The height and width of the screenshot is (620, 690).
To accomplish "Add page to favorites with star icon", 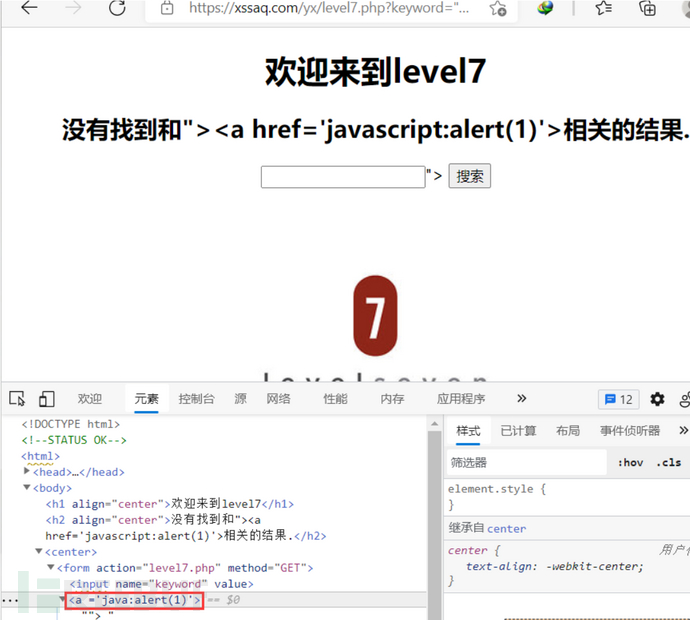I will (497, 9).
